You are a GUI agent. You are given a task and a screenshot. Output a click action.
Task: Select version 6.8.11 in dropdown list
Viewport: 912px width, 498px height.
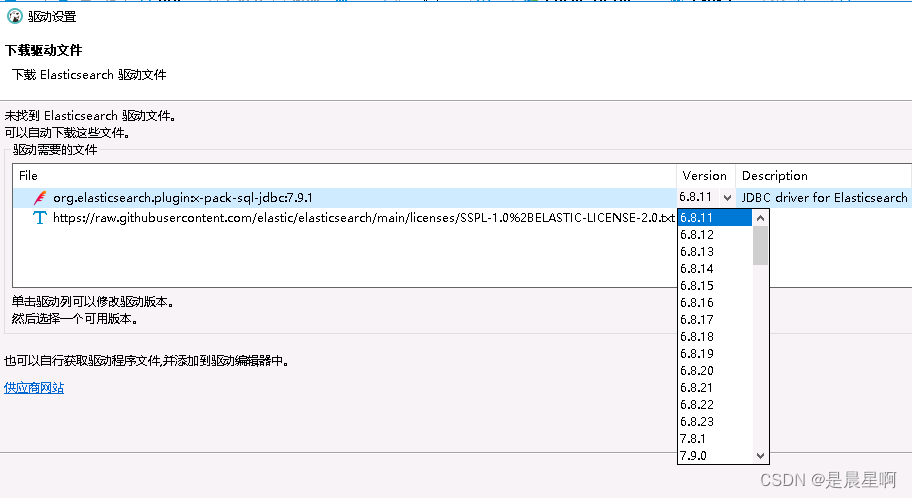(715, 218)
